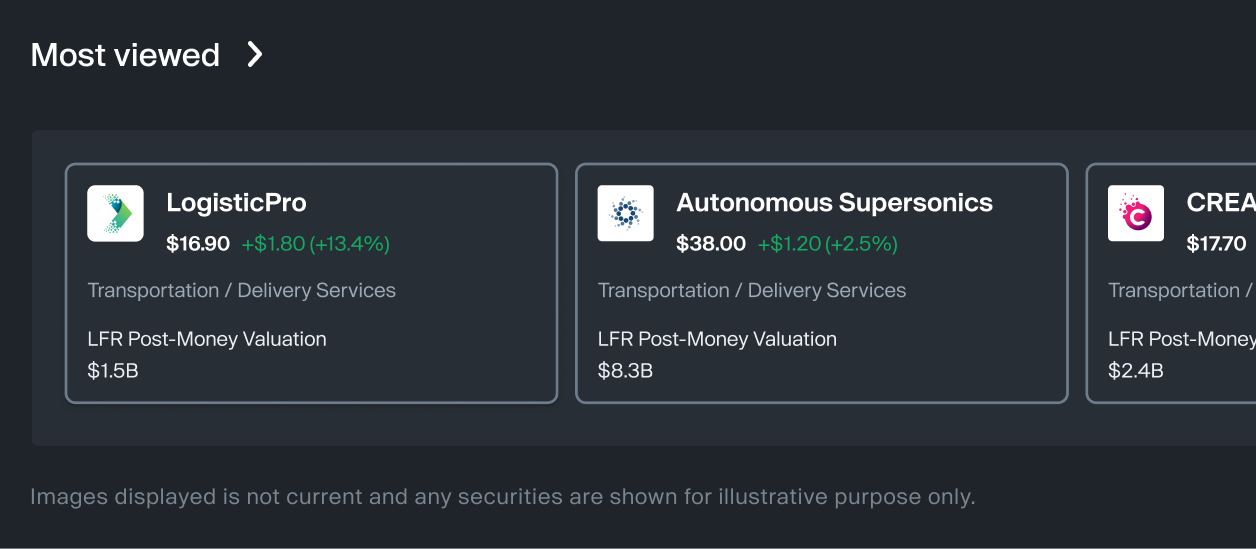The image size is (1256, 549).
Task: Click the Autonomous Supersonics dotted circle logo
Action: 626,213
